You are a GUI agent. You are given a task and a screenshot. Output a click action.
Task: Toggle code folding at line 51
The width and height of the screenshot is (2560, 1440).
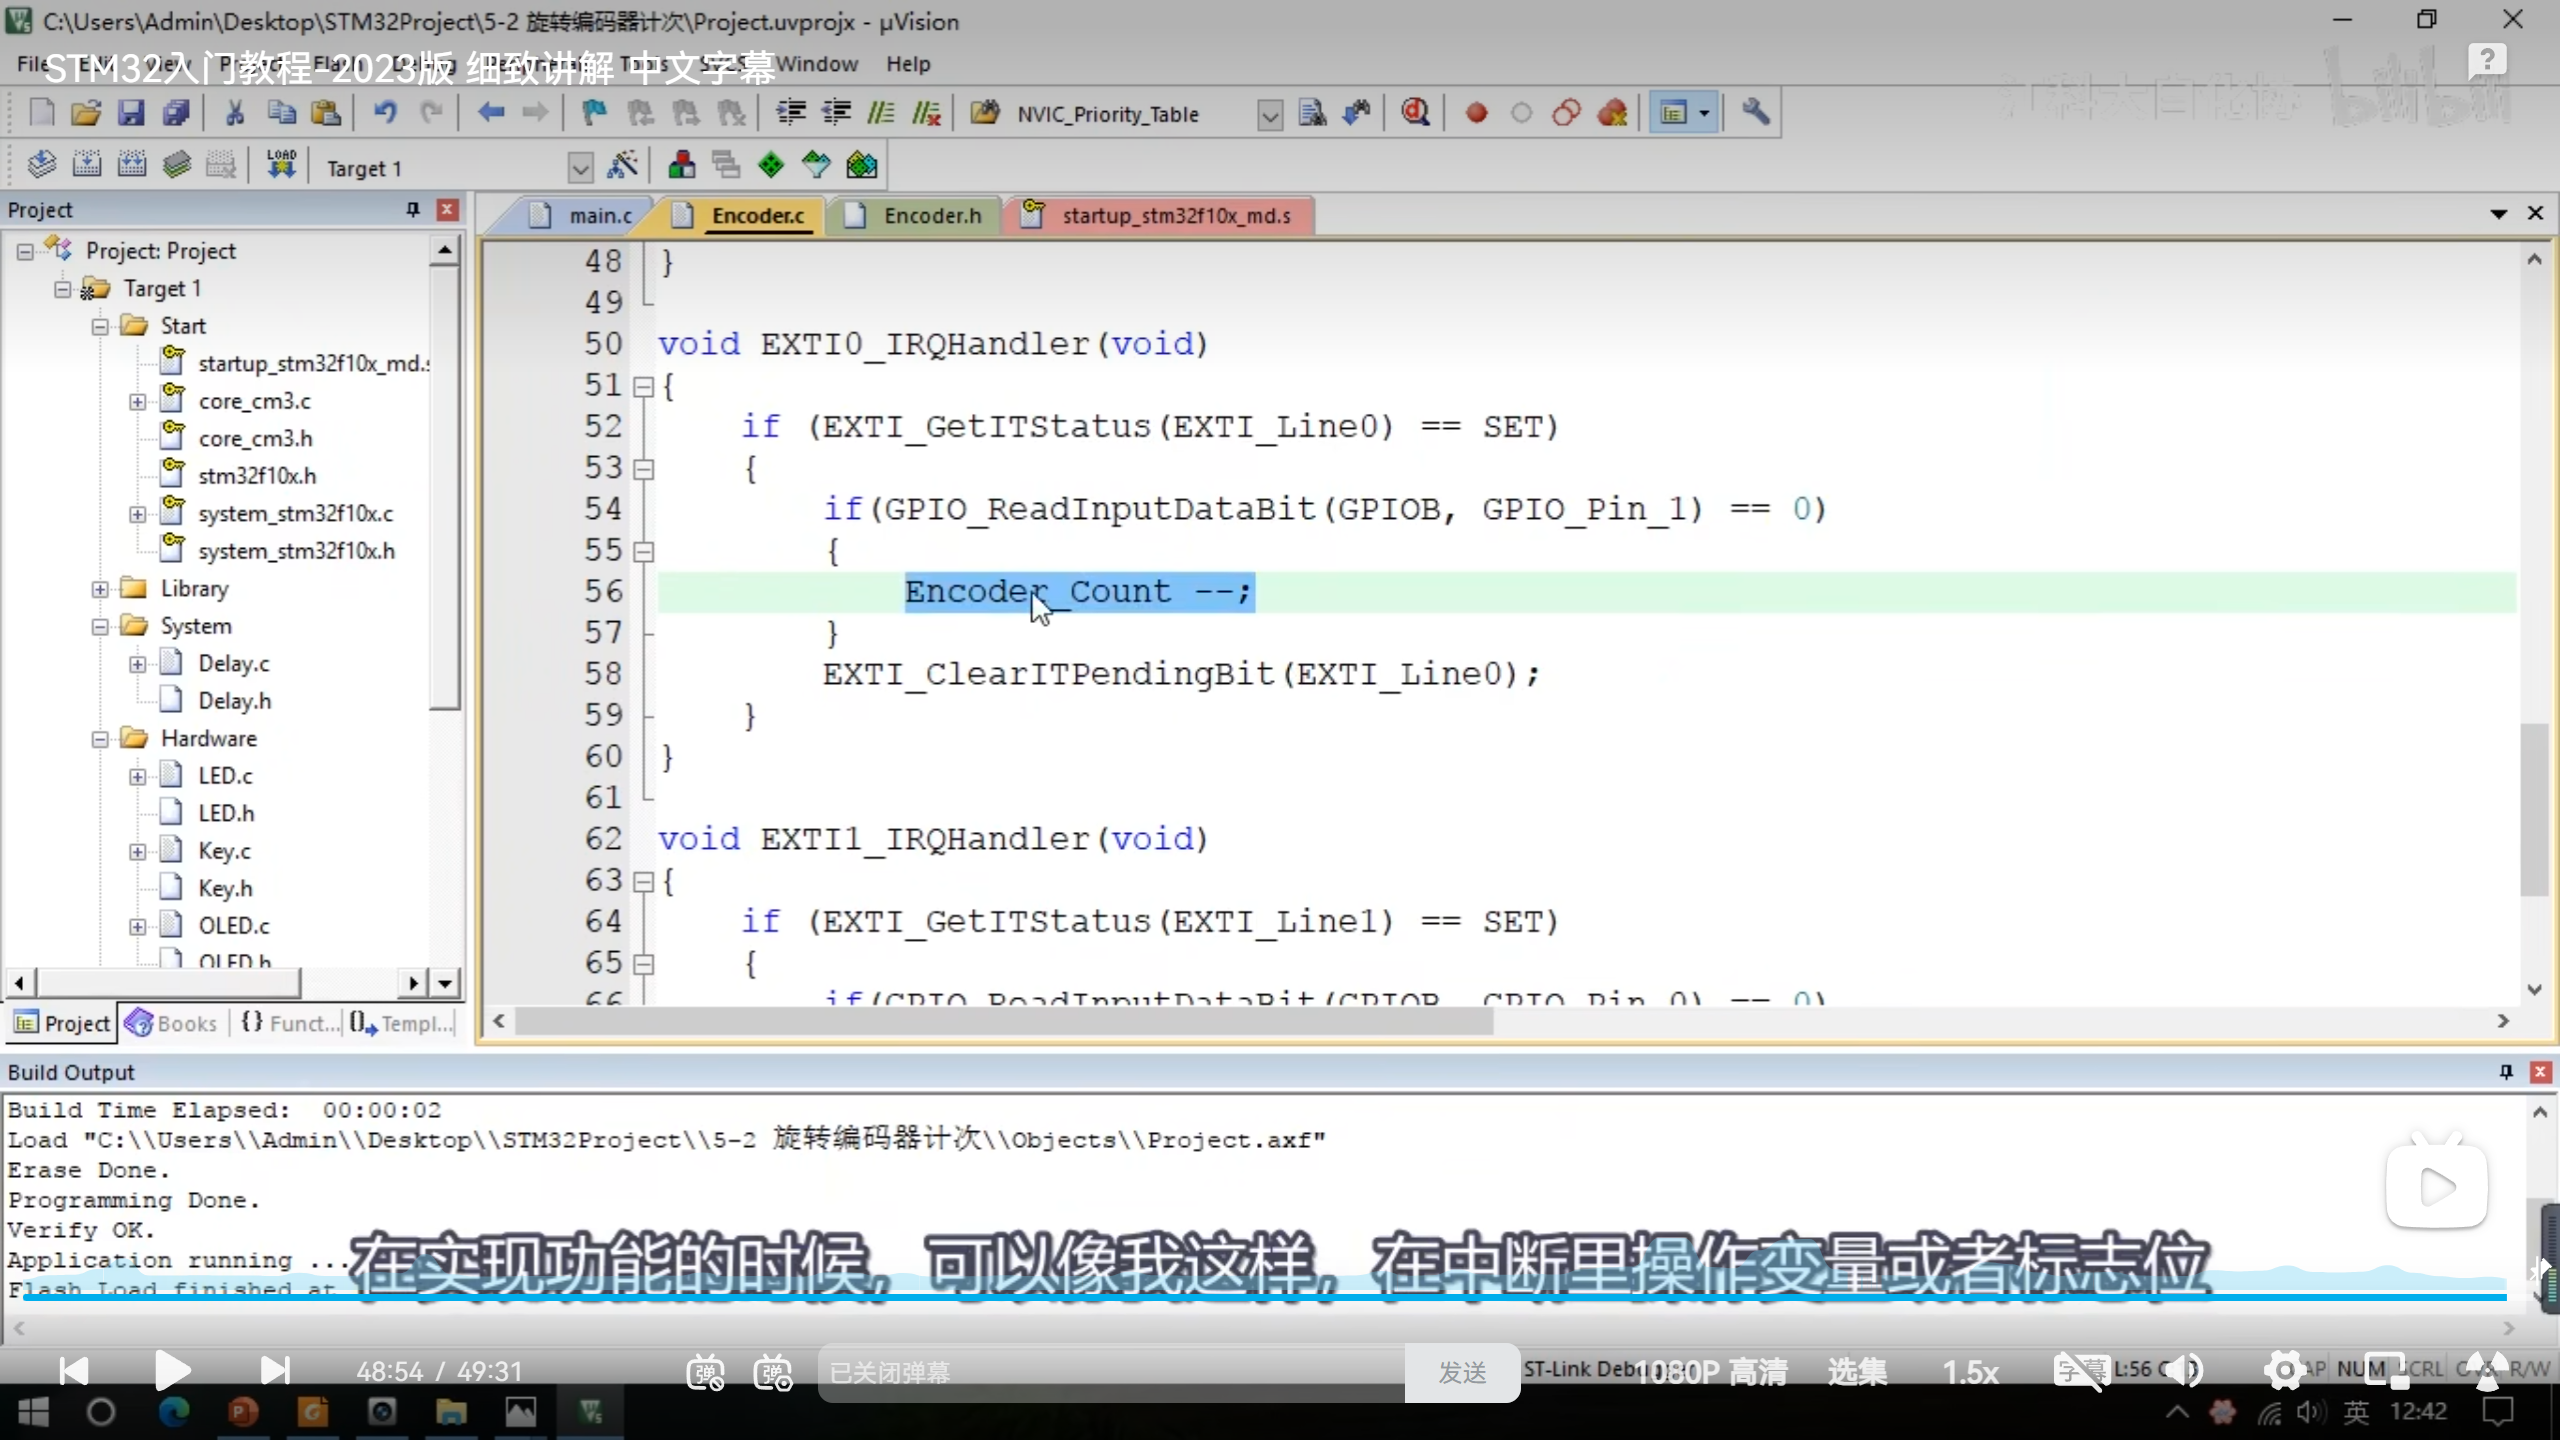point(644,386)
